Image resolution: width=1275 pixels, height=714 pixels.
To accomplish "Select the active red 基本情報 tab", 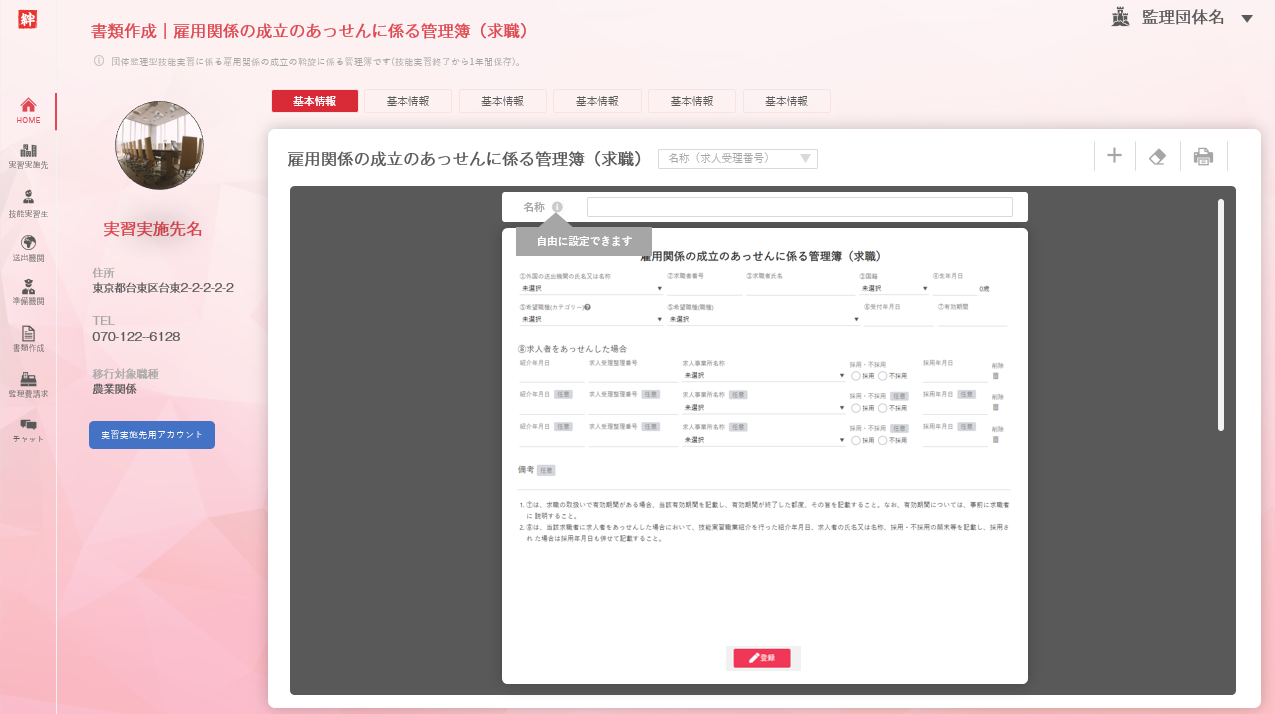I will click(314, 101).
